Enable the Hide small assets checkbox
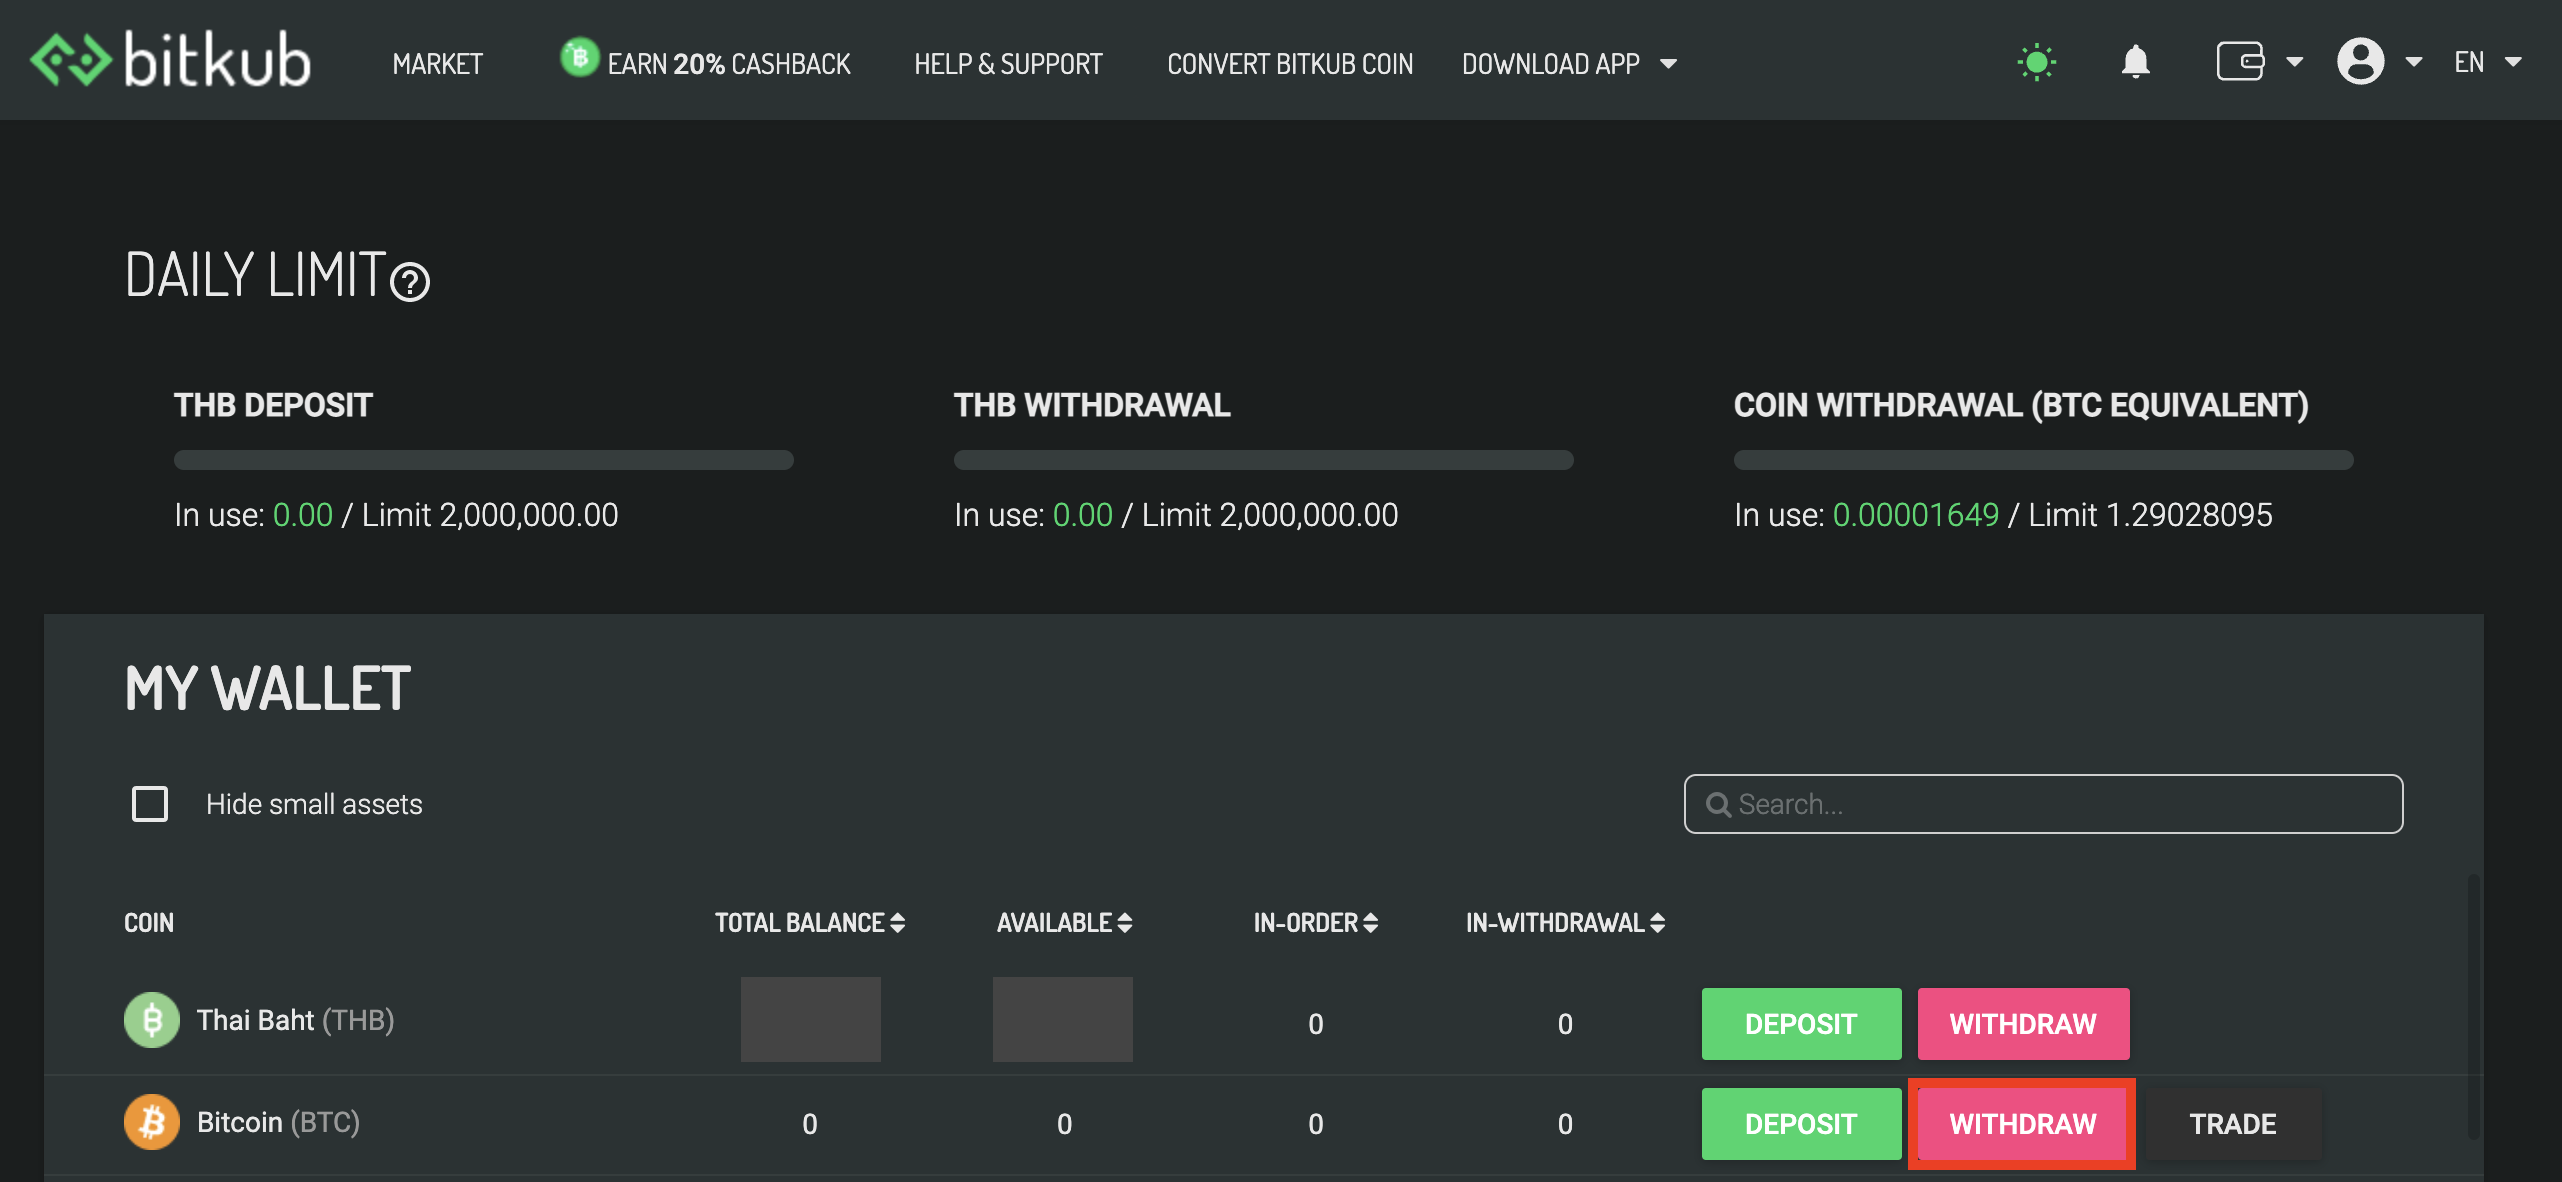The width and height of the screenshot is (2562, 1182). pos(150,804)
